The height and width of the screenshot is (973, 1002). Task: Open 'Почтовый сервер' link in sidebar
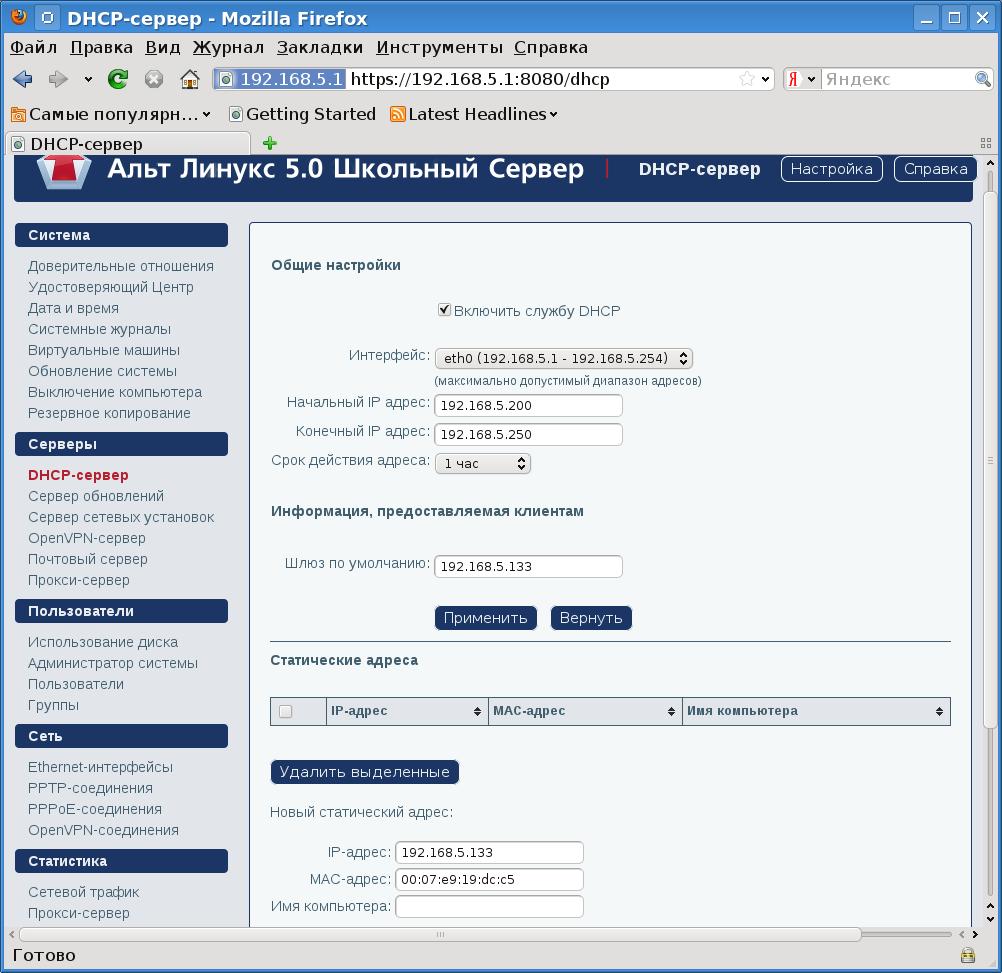pyautogui.click(x=88, y=559)
